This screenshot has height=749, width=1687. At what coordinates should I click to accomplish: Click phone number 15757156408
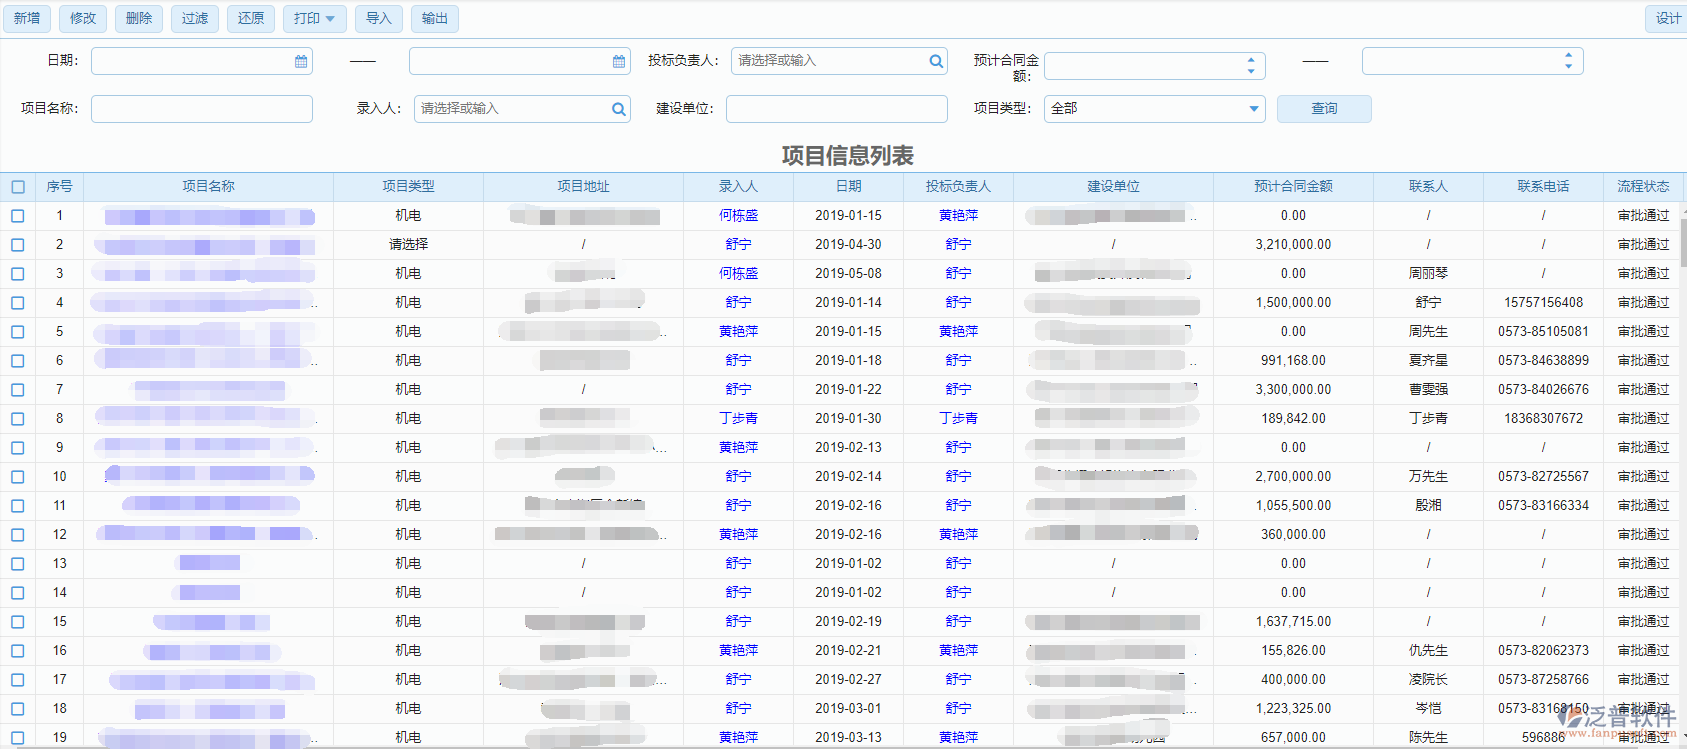pos(1543,303)
